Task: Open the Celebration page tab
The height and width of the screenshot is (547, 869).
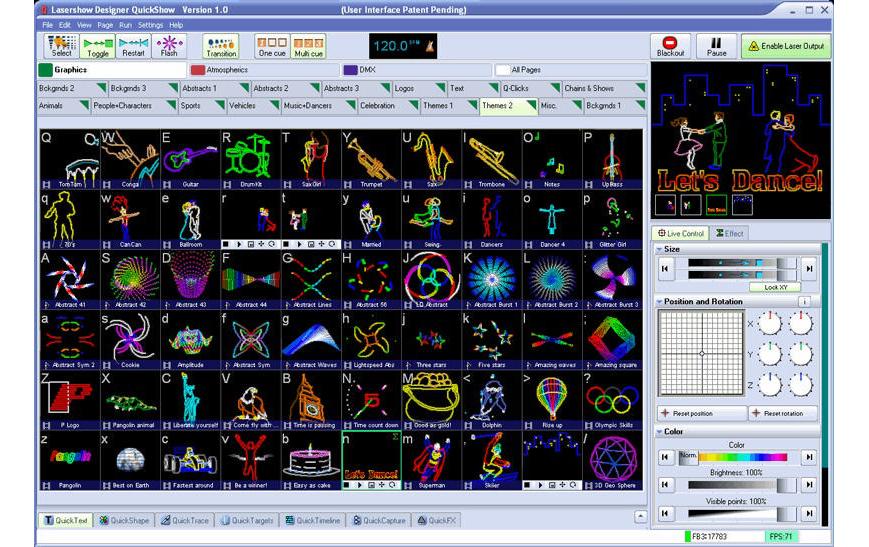Action: [x=389, y=105]
